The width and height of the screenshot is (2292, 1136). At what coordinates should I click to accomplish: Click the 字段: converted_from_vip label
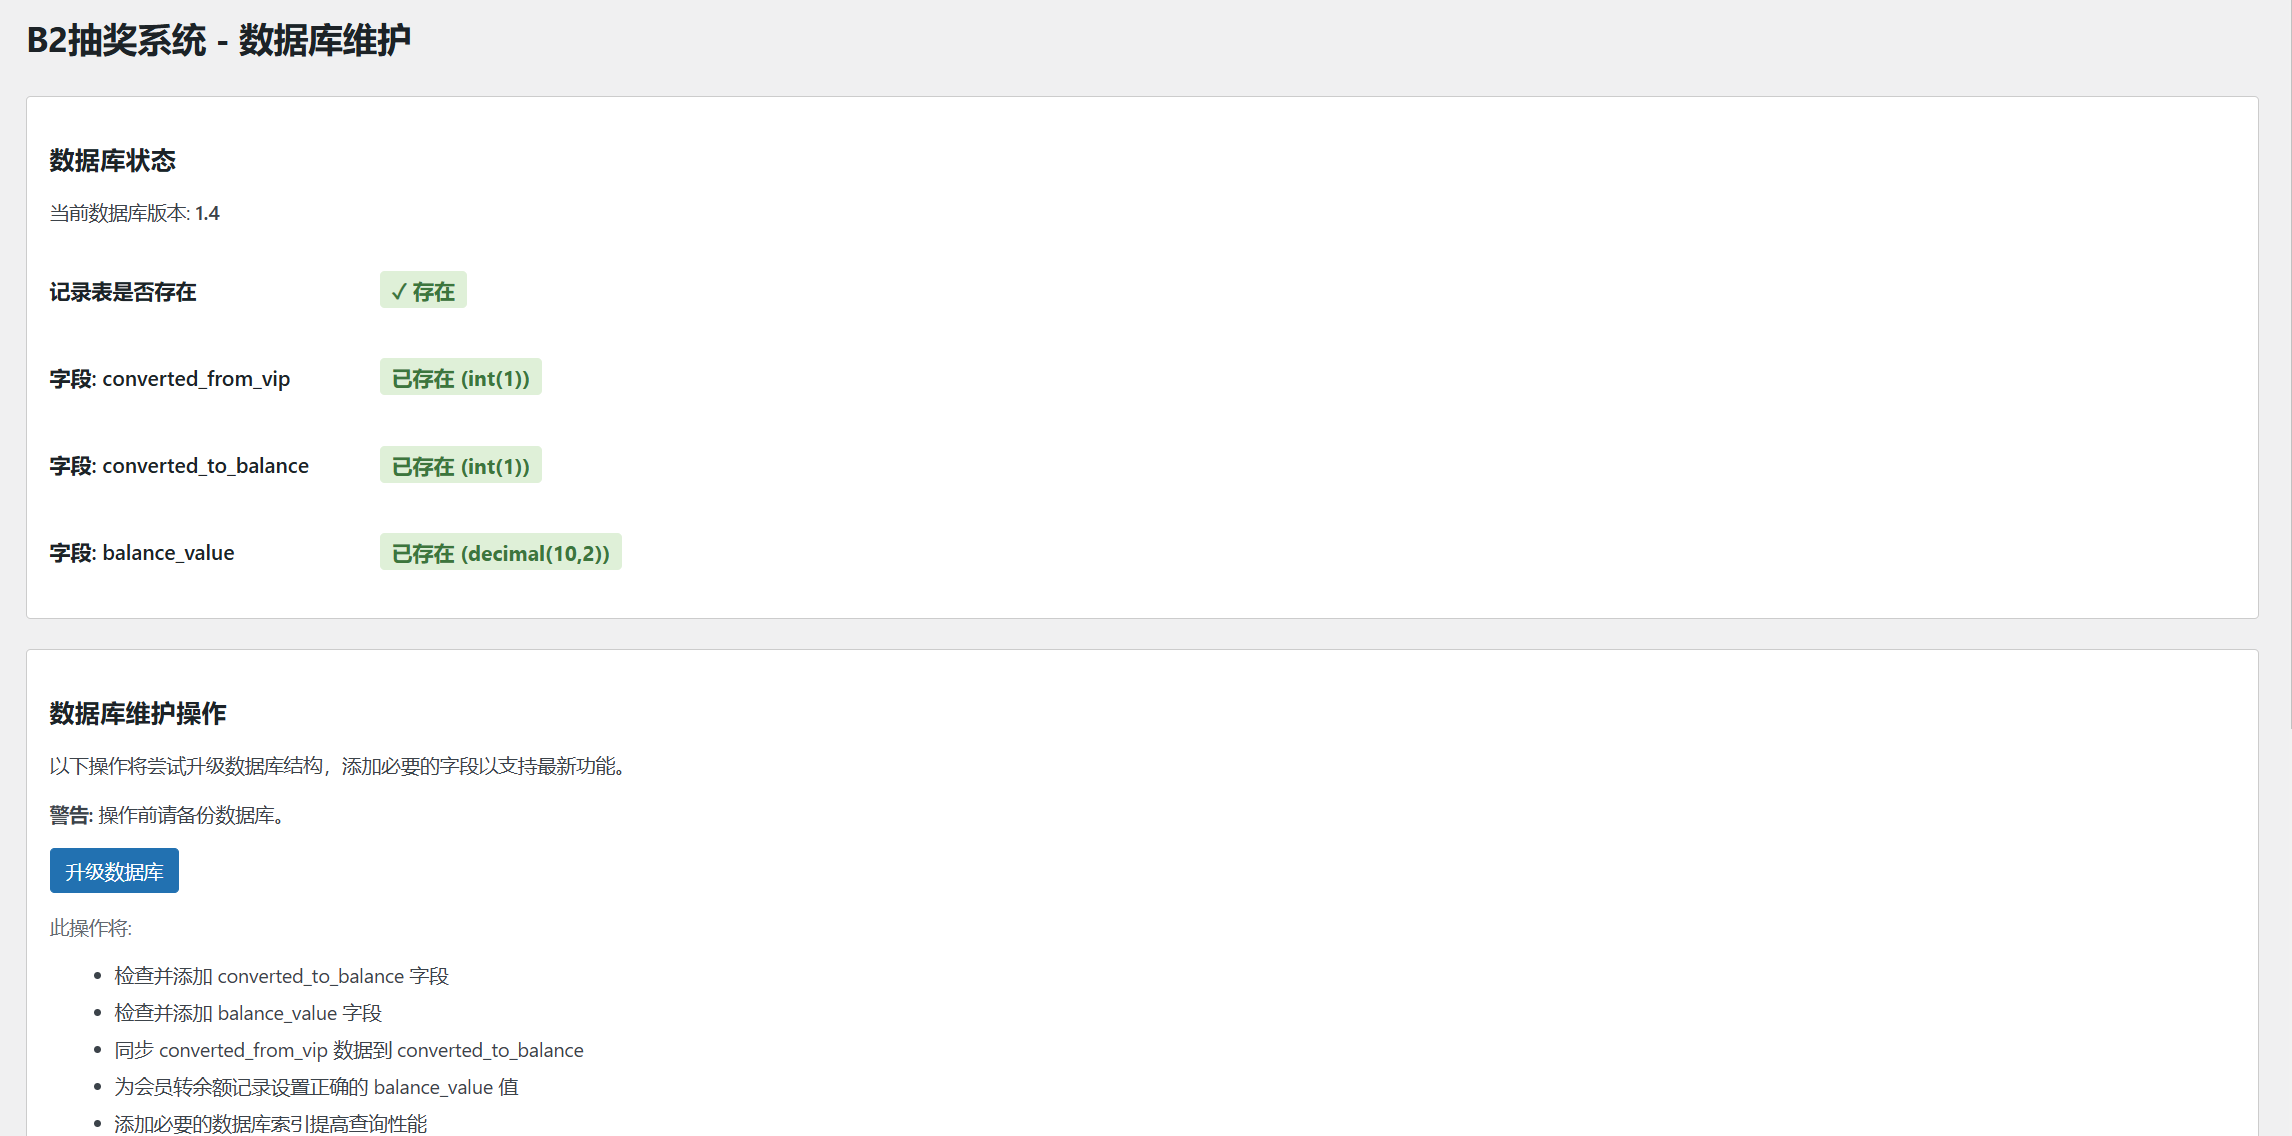coord(170,379)
